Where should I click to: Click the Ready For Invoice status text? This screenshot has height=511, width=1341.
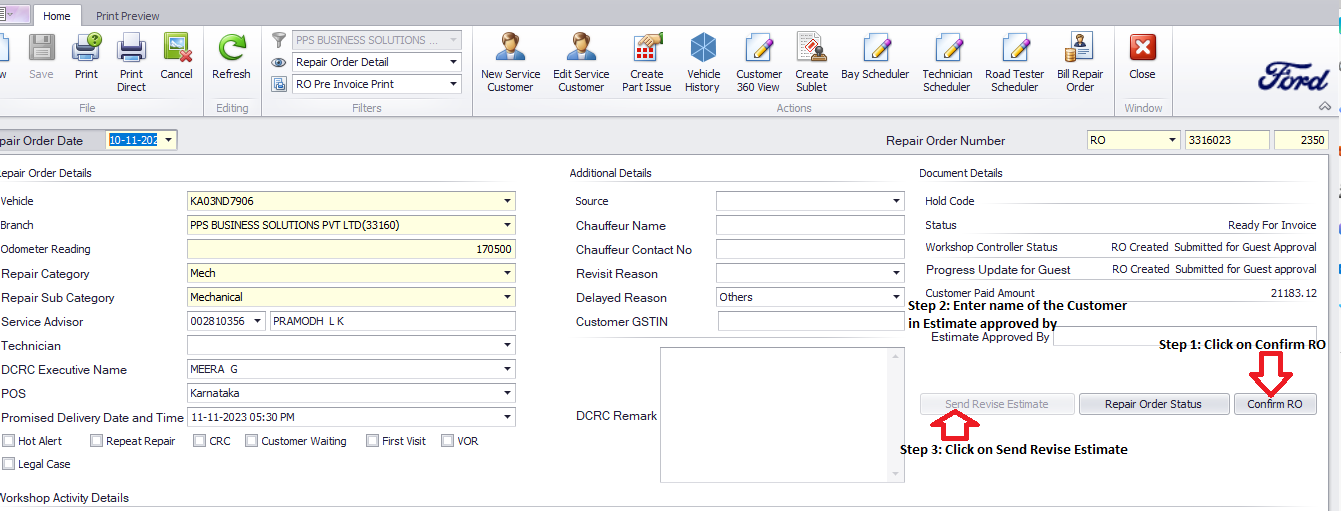click(1272, 225)
